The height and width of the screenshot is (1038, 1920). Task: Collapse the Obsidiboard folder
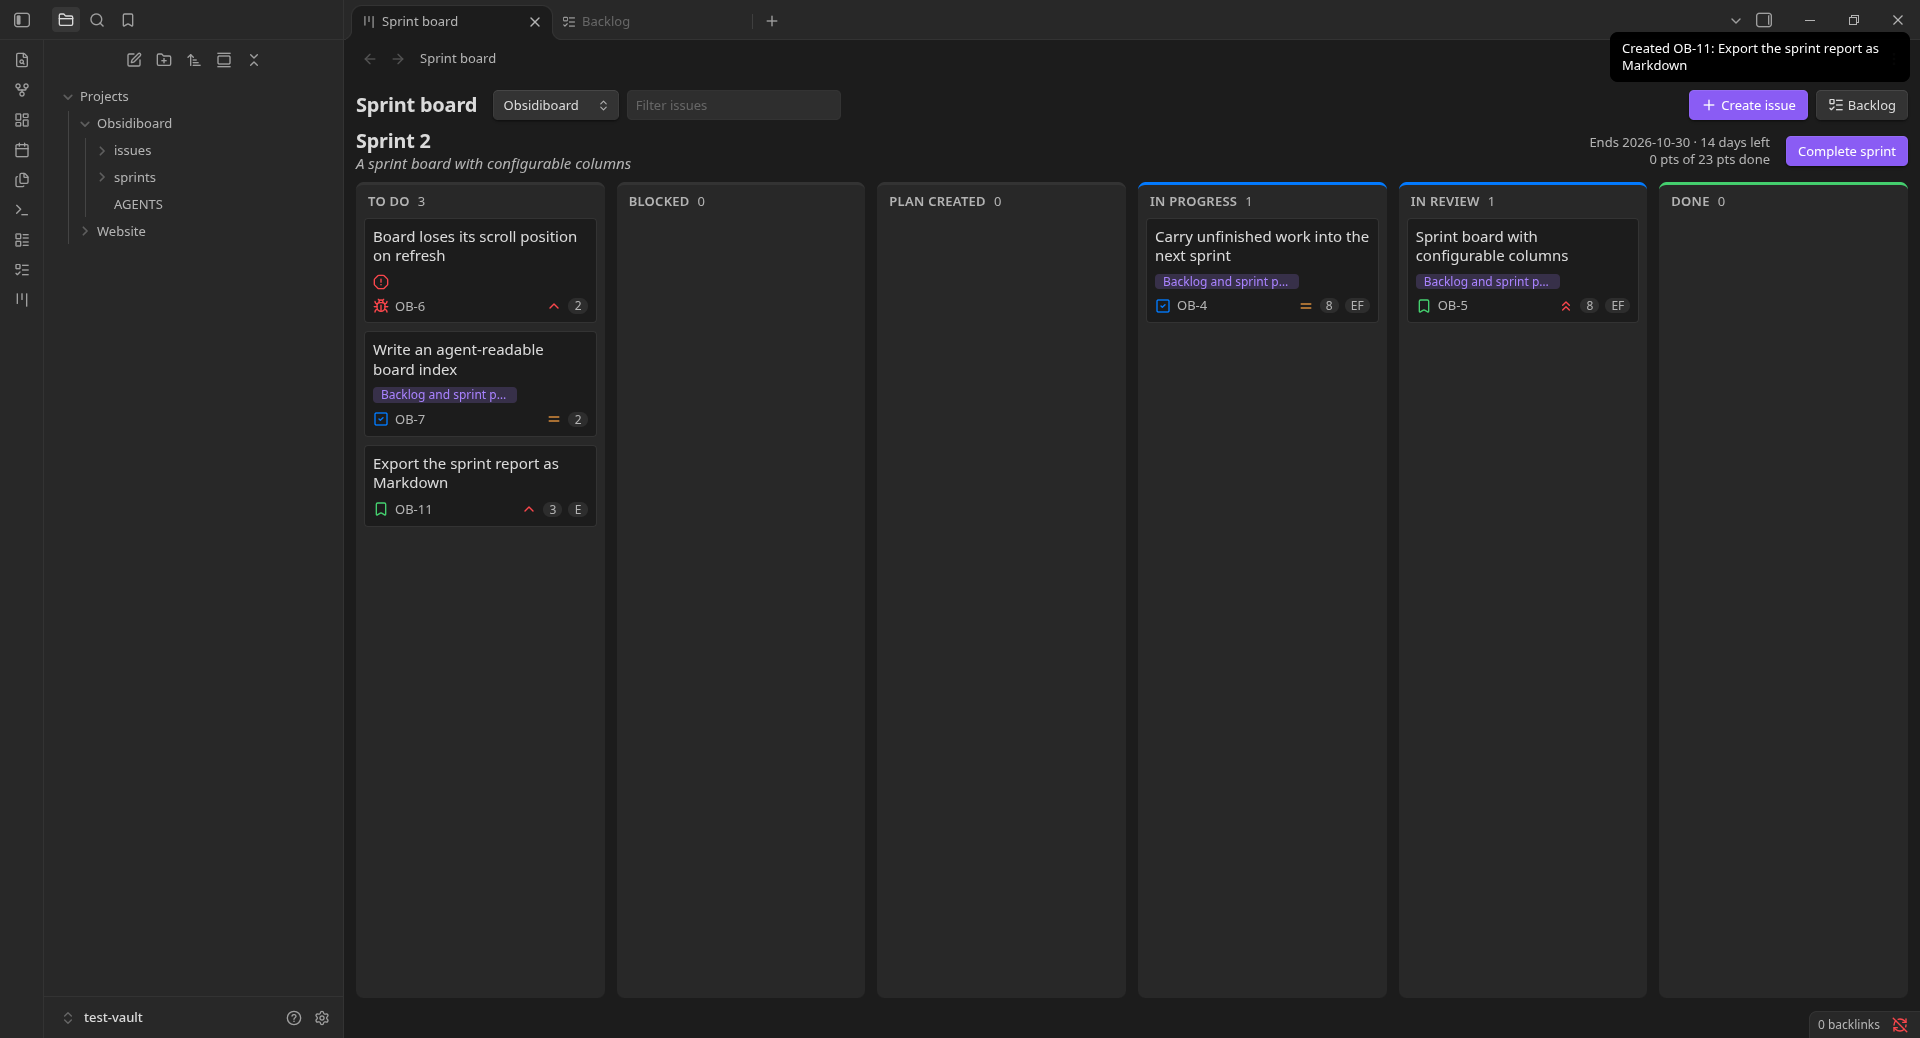85,124
